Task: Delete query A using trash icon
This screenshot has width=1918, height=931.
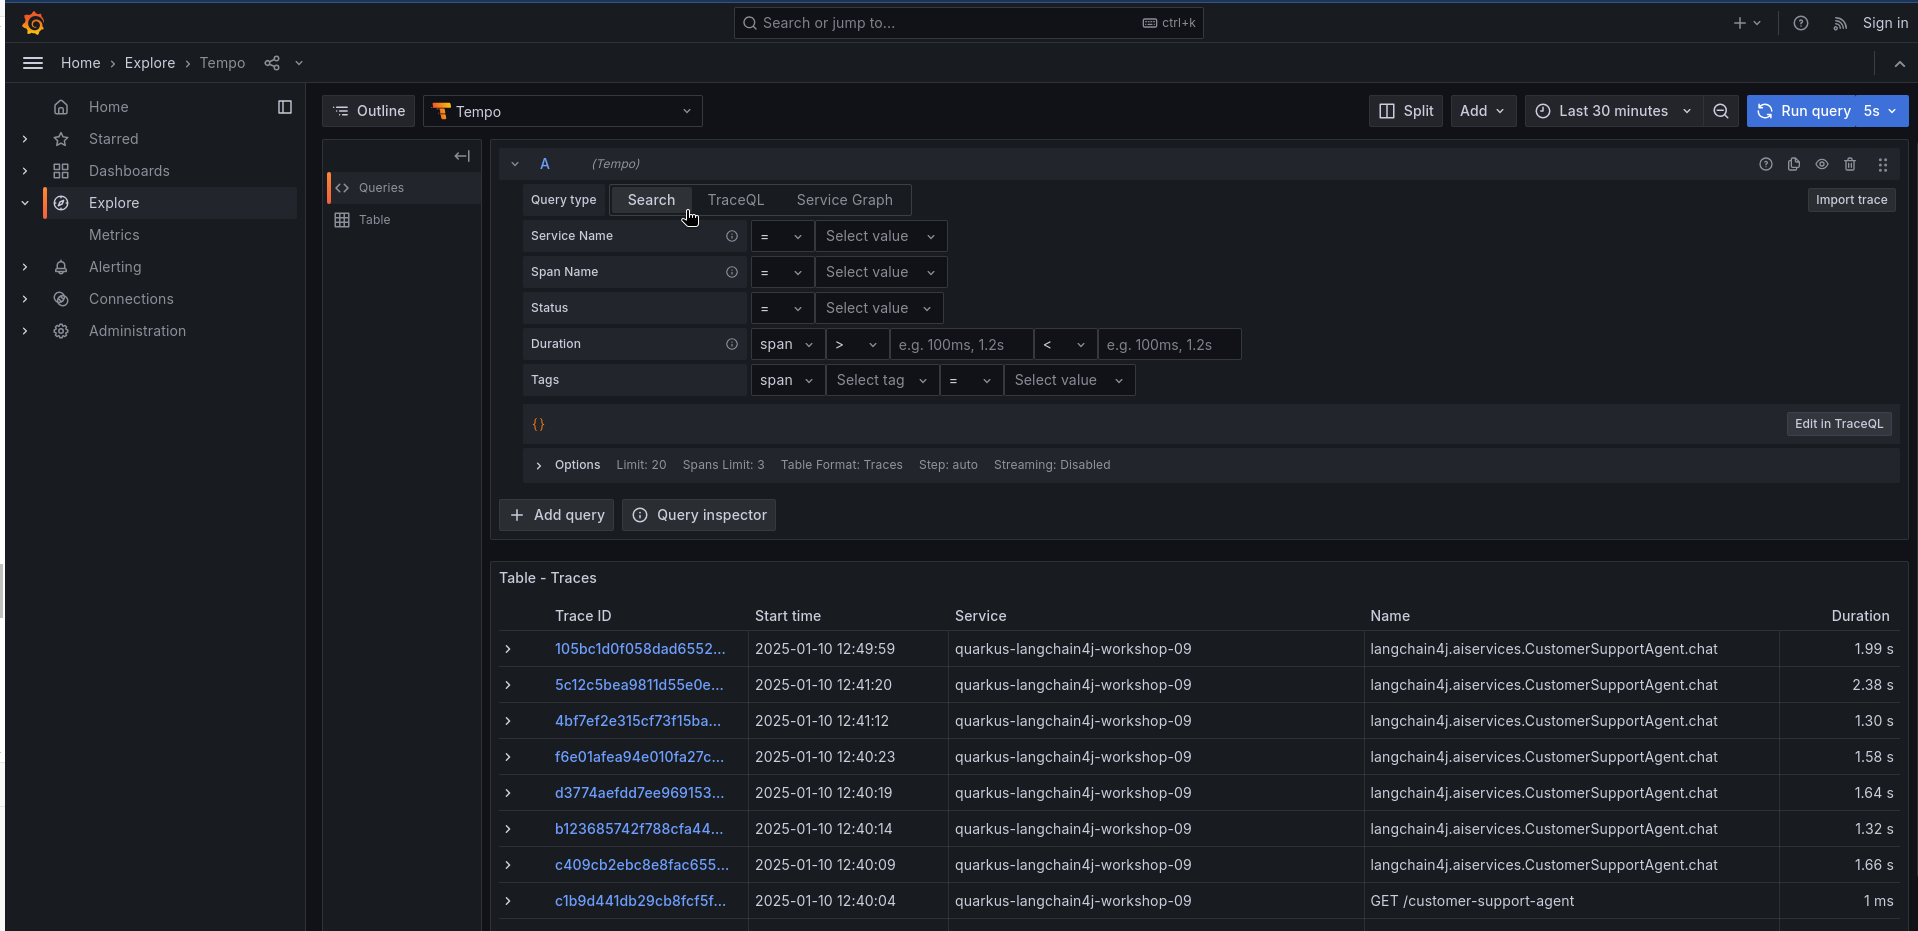Action: point(1850,164)
